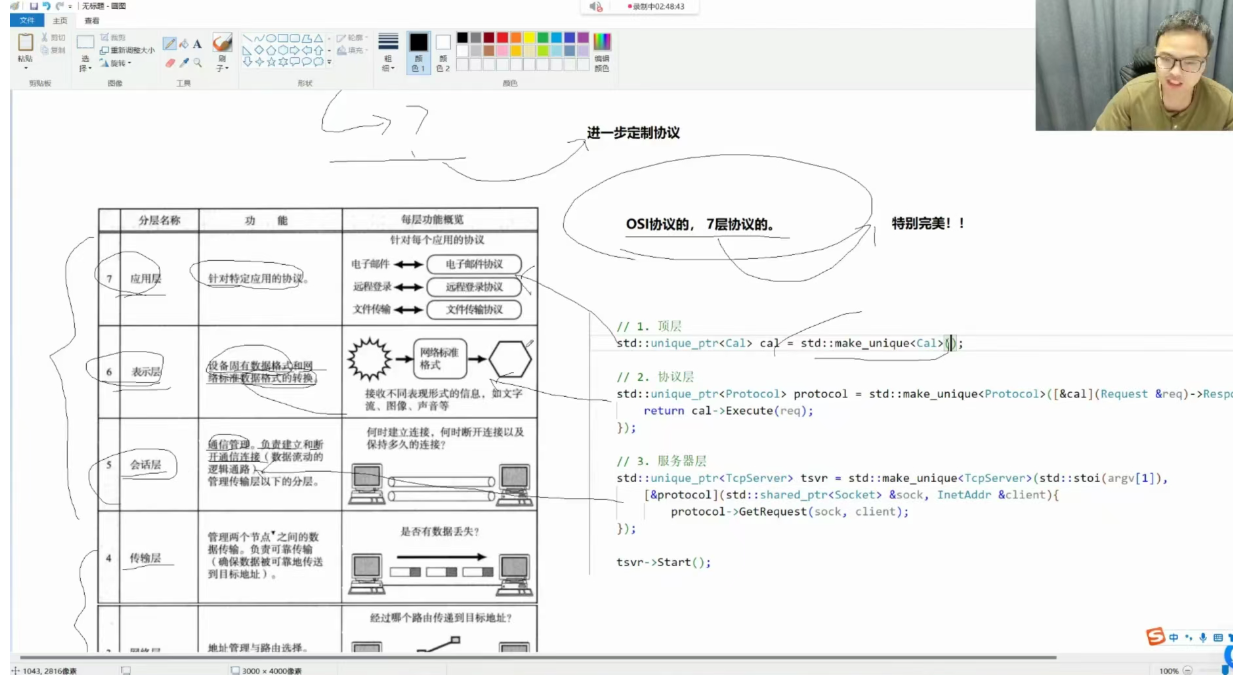Select the Text tool (A)
This screenshot has width=1233, height=675.
(x=197, y=44)
